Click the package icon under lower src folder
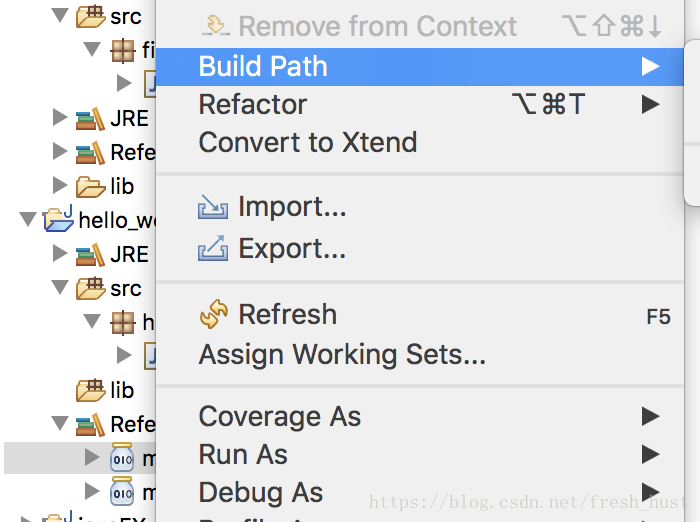Viewport: 700px width, 522px height. coord(123,322)
